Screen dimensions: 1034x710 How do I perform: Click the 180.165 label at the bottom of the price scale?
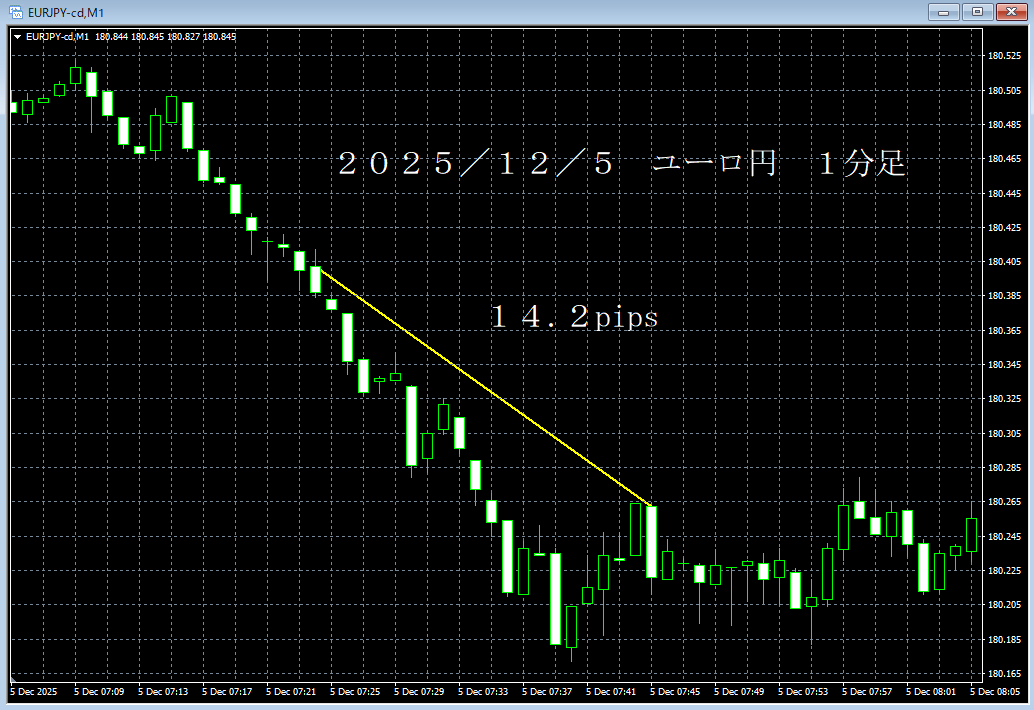(x=1007, y=674)
